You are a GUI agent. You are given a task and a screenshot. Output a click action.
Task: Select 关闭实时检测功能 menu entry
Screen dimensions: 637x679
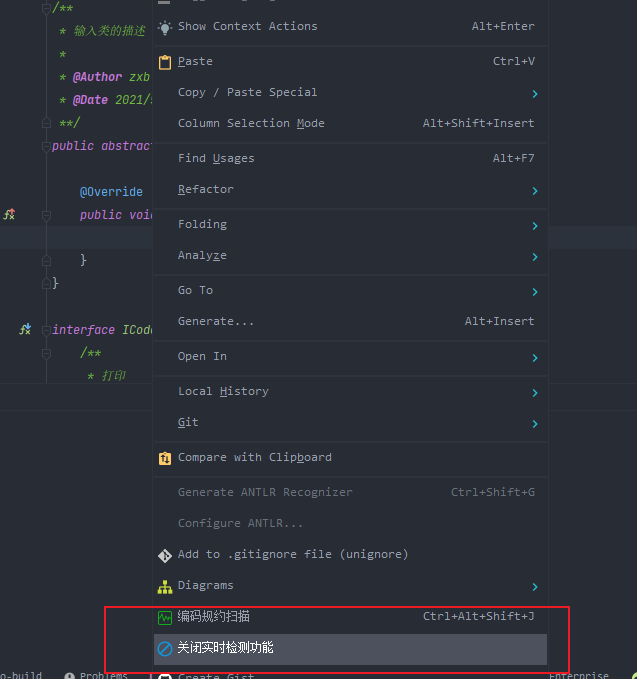tap(350, 649)
